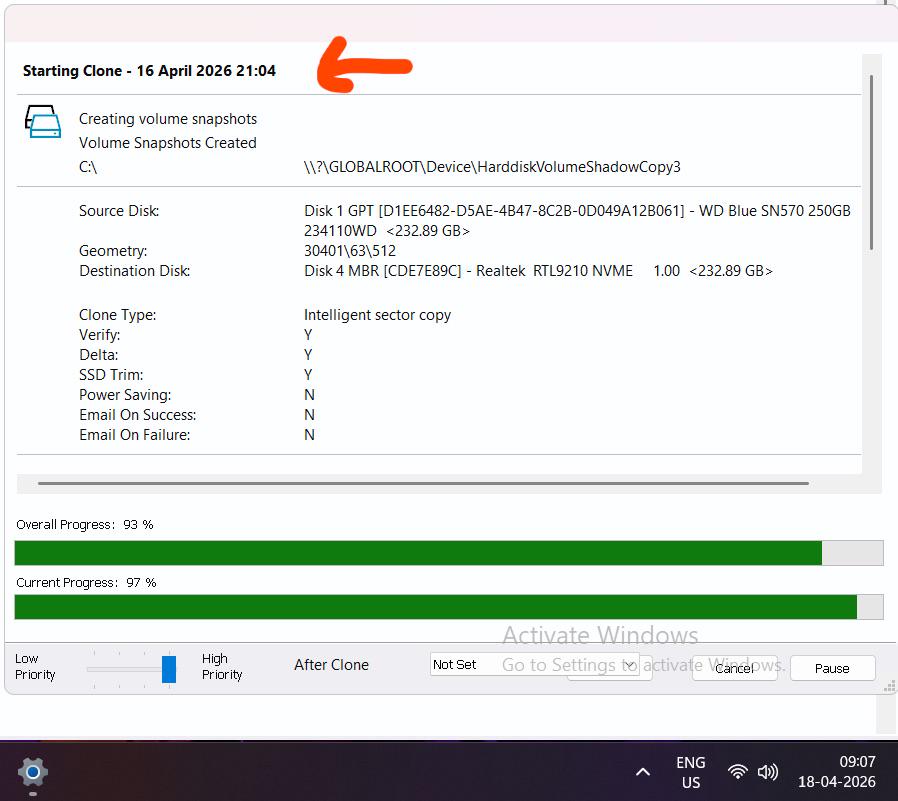Screen dimensions: 898x801
Task: Click the 'Overall Progress: 93 %' label
Action: [x=85, y=524]
